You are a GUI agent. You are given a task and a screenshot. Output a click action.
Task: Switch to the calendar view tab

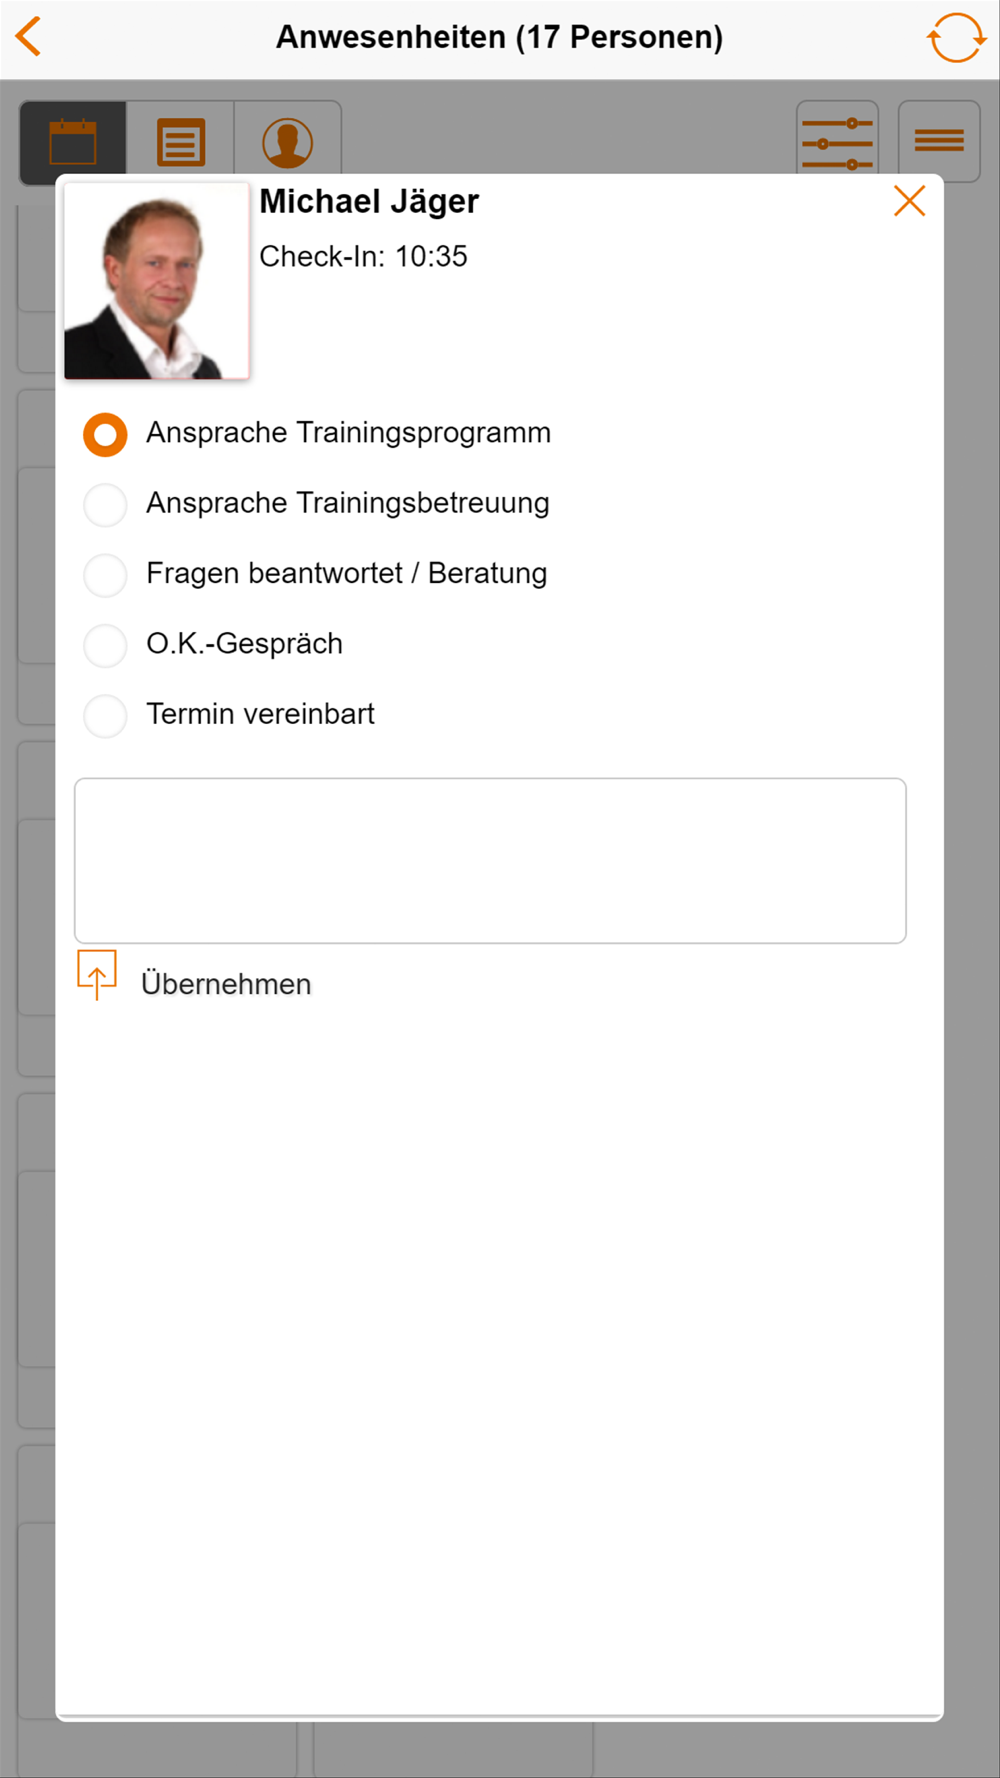coord(73,141)
